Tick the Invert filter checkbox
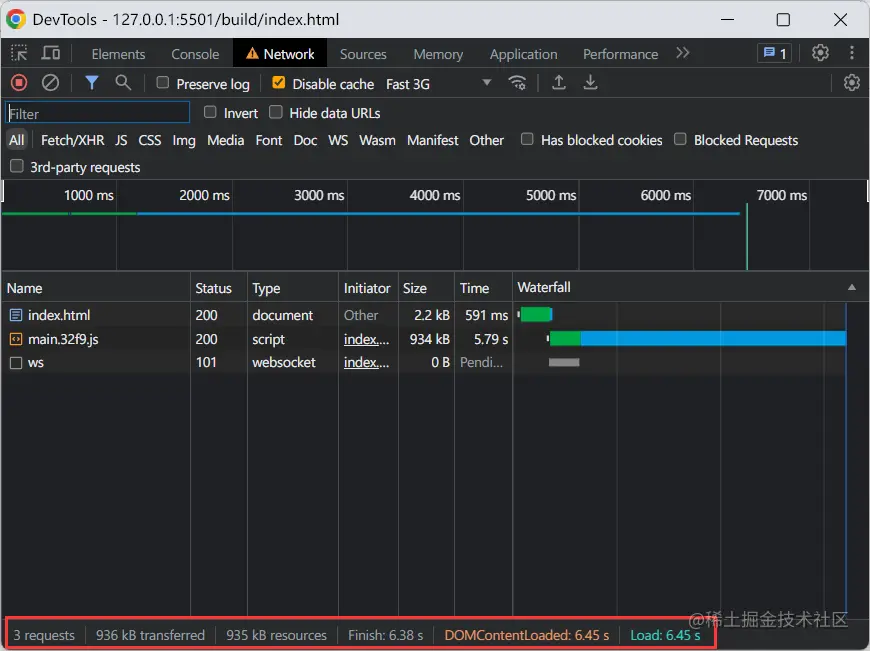870x651 pixels. tap(210, 112)
